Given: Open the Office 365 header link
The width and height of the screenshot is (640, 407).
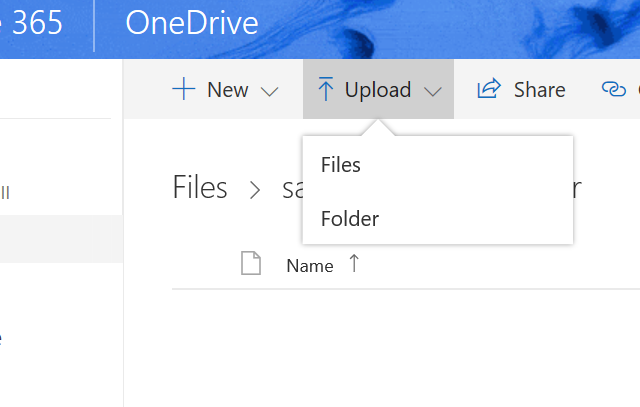Looking at the screenshot, I should click(35, 23).
